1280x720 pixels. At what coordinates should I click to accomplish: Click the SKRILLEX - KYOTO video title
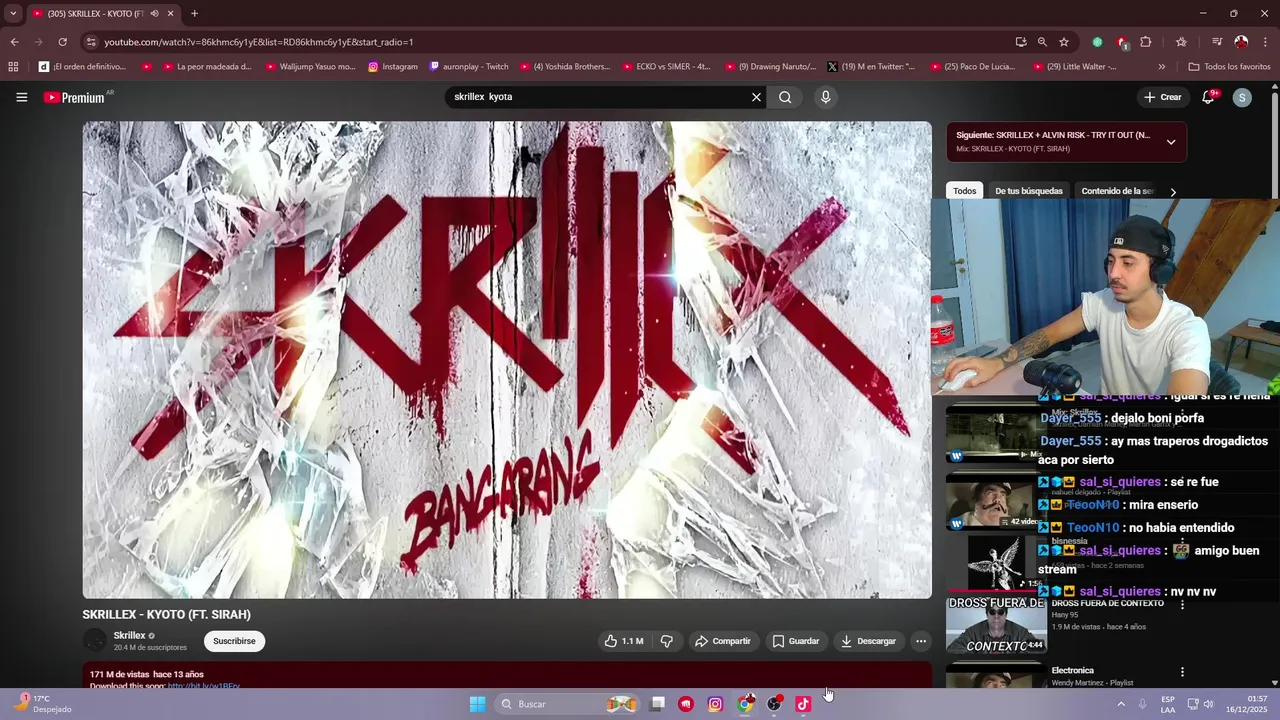(x=166, y=614)
